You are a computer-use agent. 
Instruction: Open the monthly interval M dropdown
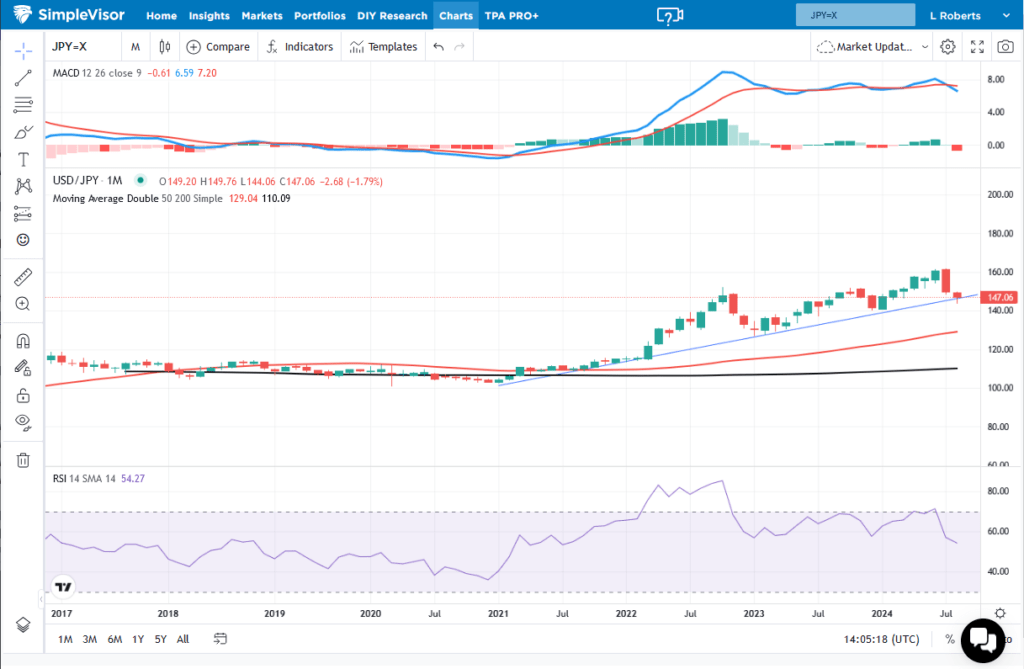pyautogui.click(x=135, y=46)
